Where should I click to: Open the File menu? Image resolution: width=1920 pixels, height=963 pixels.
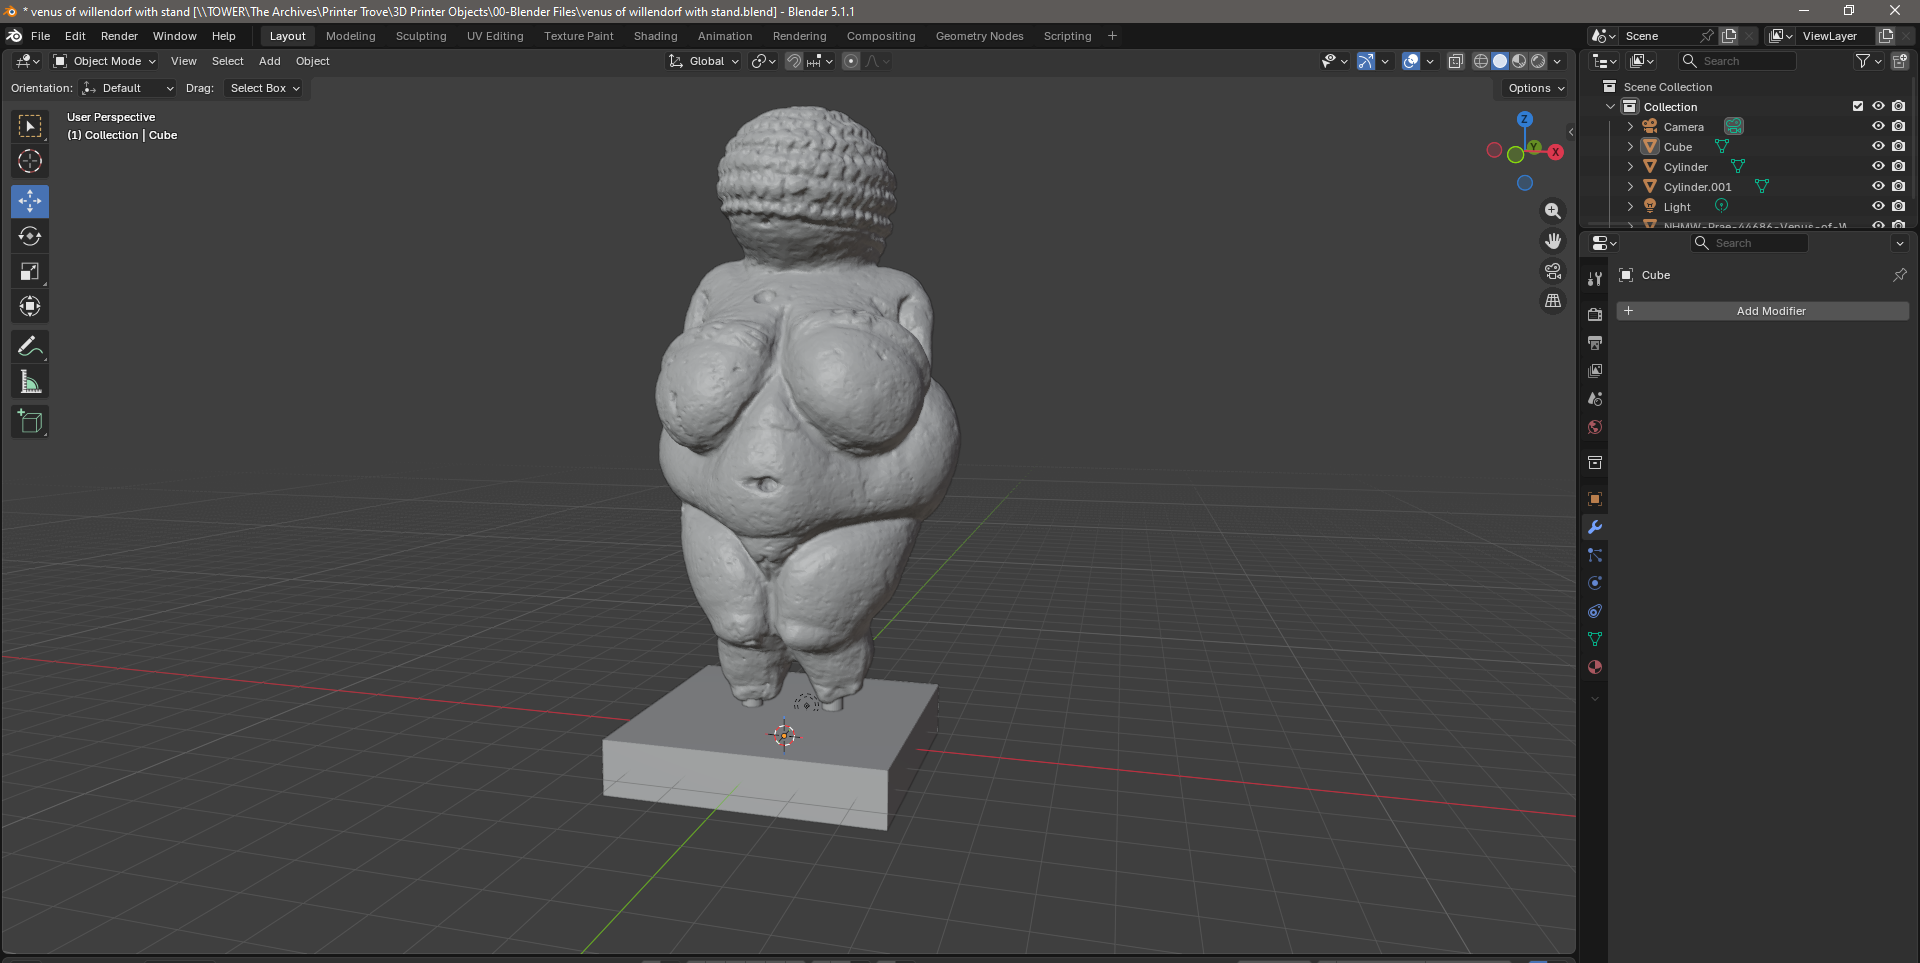(x=40, y=36)
